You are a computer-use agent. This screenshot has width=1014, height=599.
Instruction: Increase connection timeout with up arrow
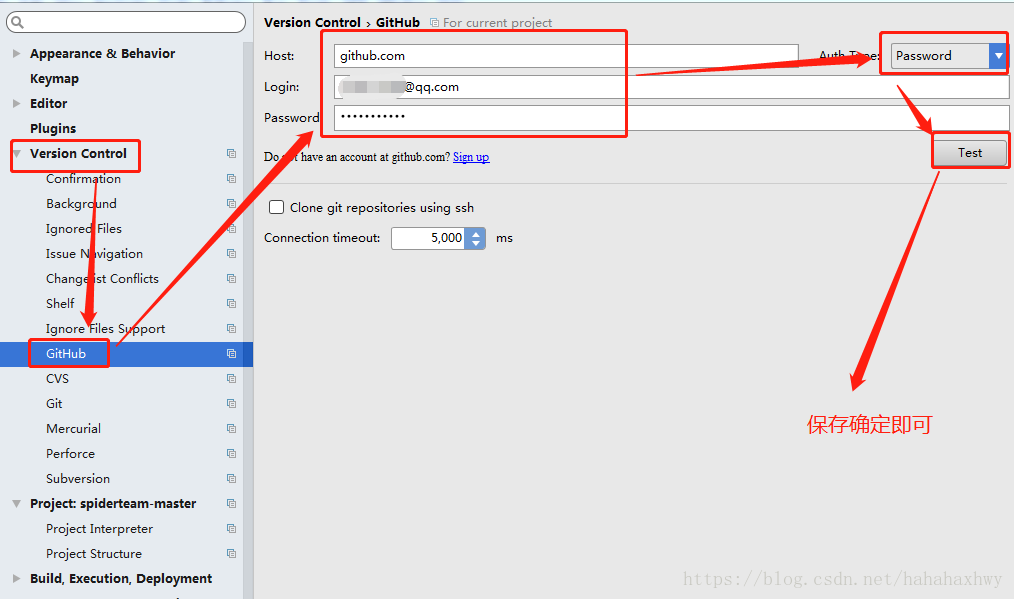pos(476,234)
